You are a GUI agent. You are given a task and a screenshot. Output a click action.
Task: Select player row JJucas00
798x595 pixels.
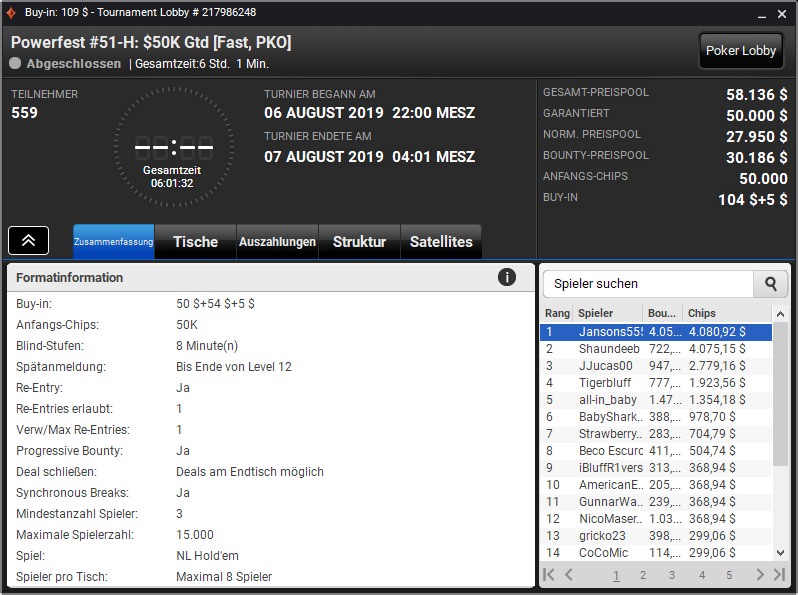pos(656,365)
